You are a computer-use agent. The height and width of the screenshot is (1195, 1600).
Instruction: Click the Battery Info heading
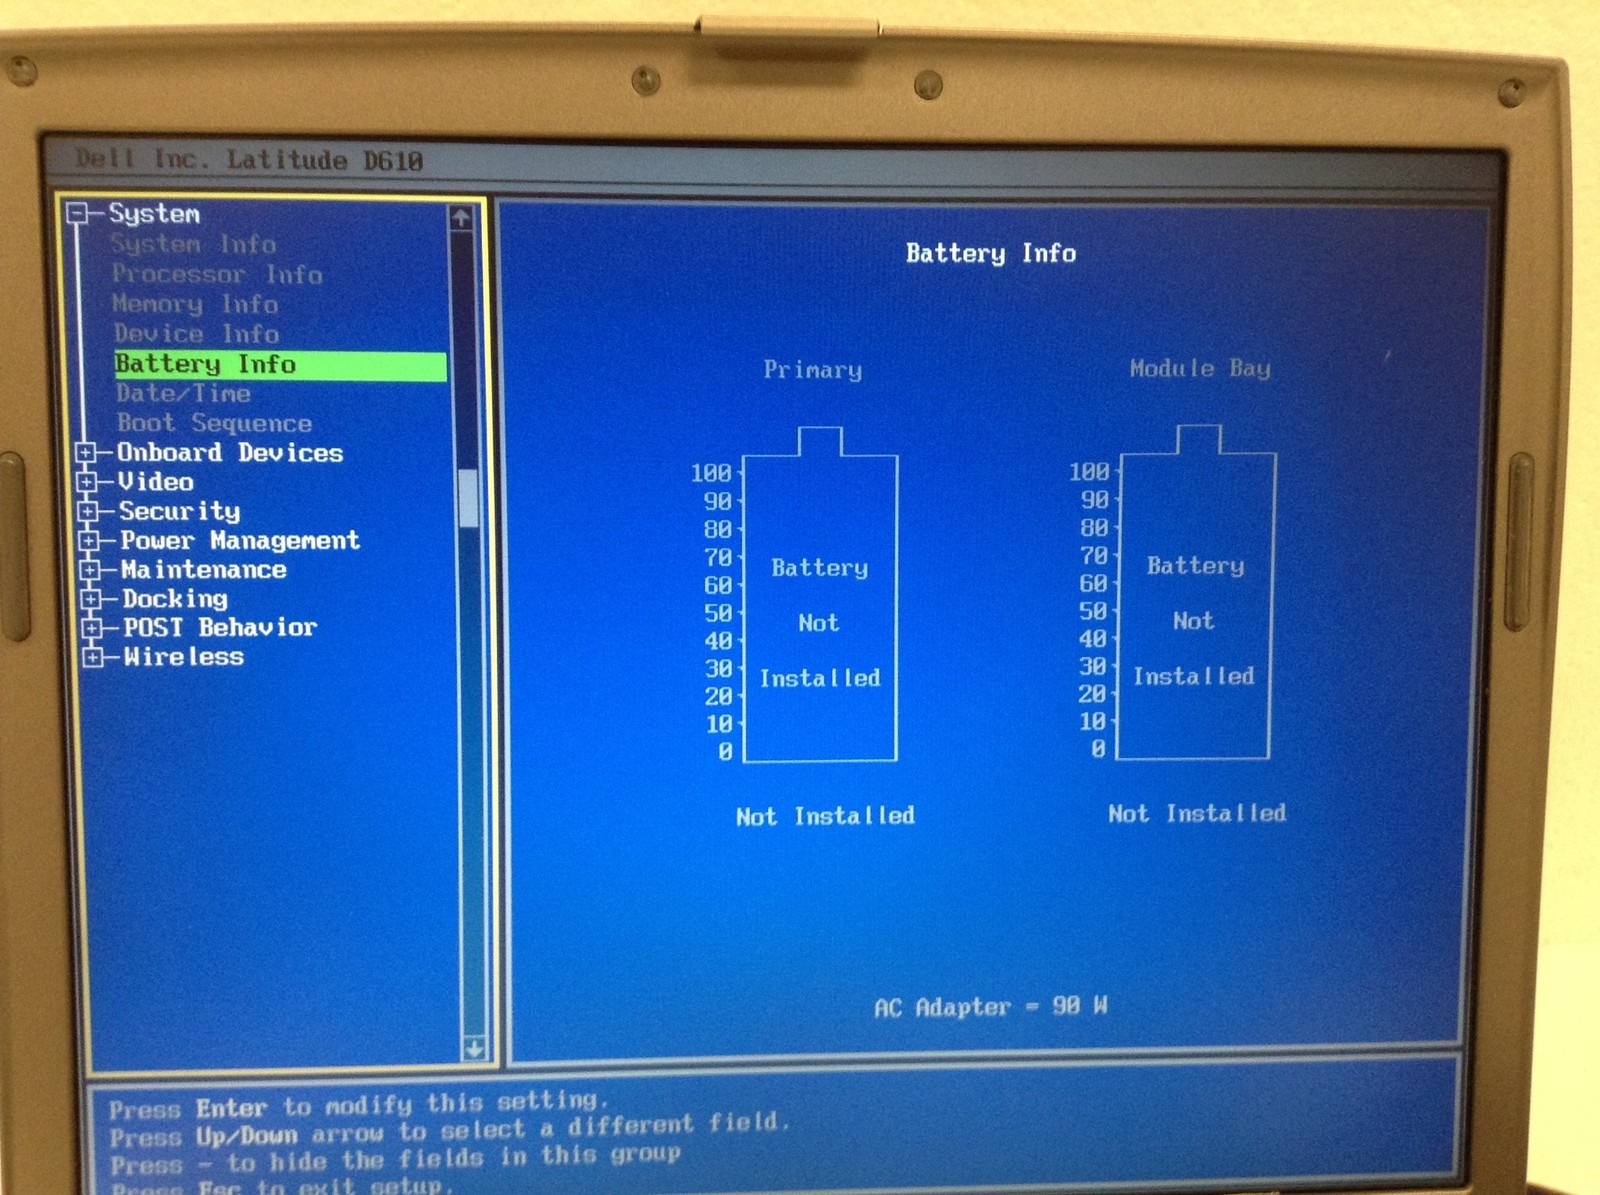[991, 253]
